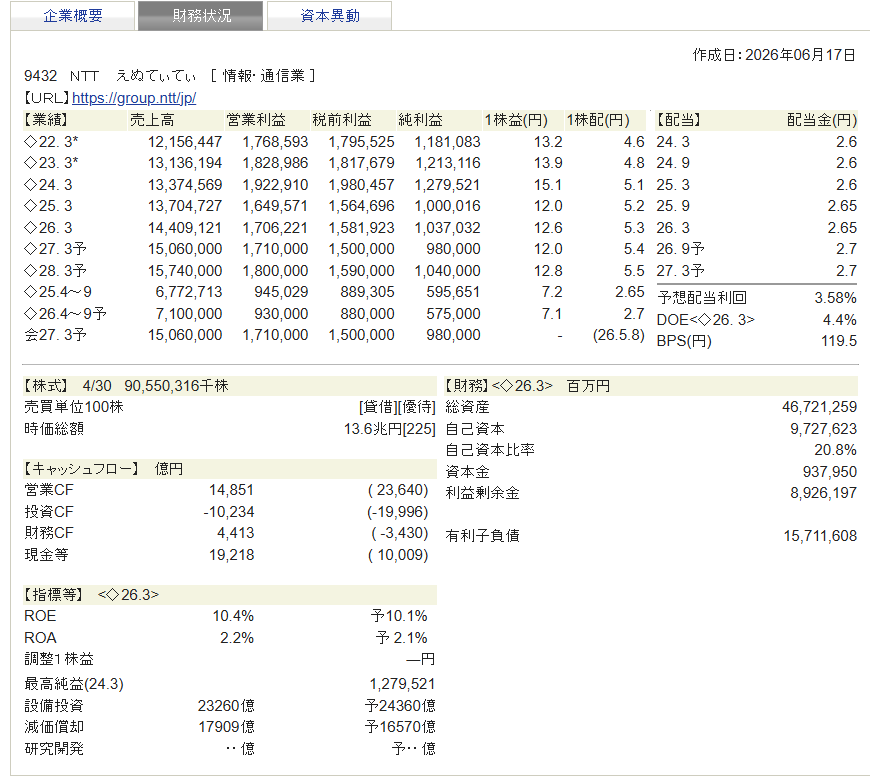Click pretax profit value 1,564,696
870x778 pixels.
pos(361,206)
